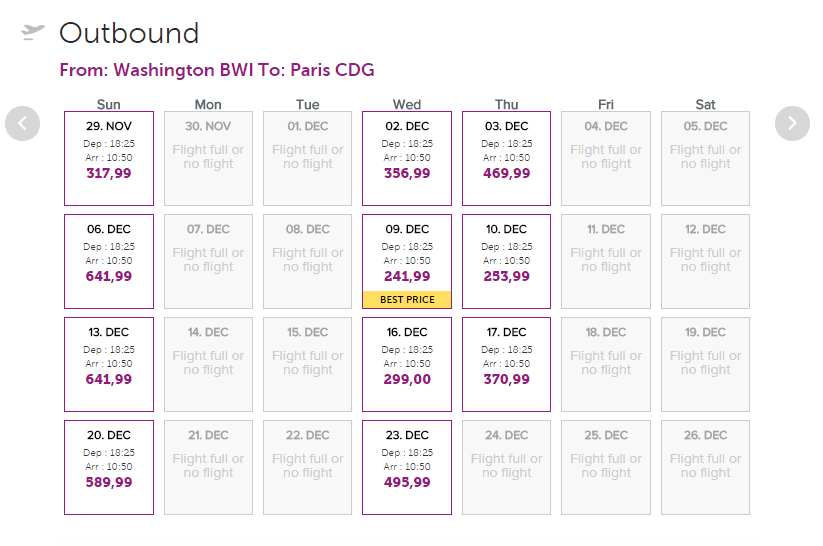
Task: Pick the 20. DEC flight for 589,99
Action: 109,467
